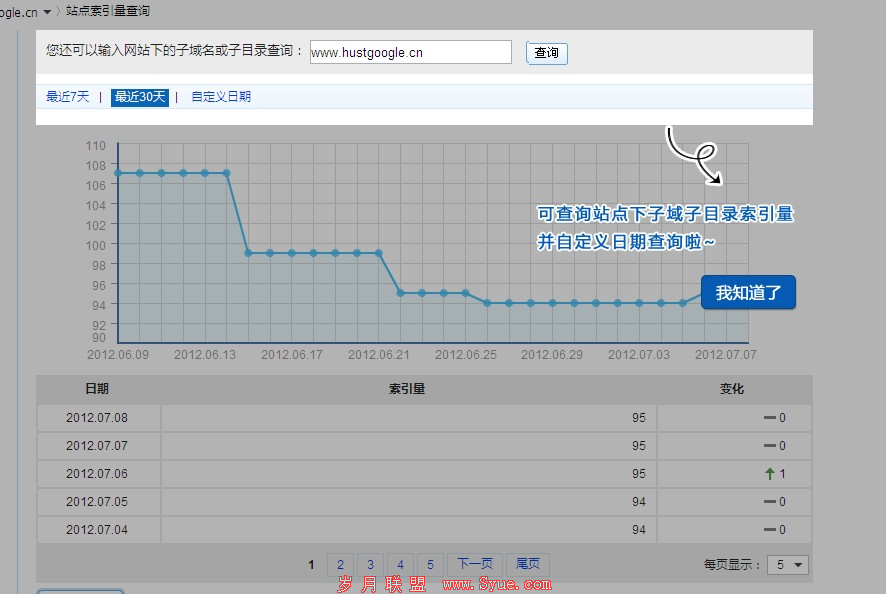Click index value 95 in 2012.07.08 row
The width and height of the screenshot is (886, 594).
coord(639,418)
